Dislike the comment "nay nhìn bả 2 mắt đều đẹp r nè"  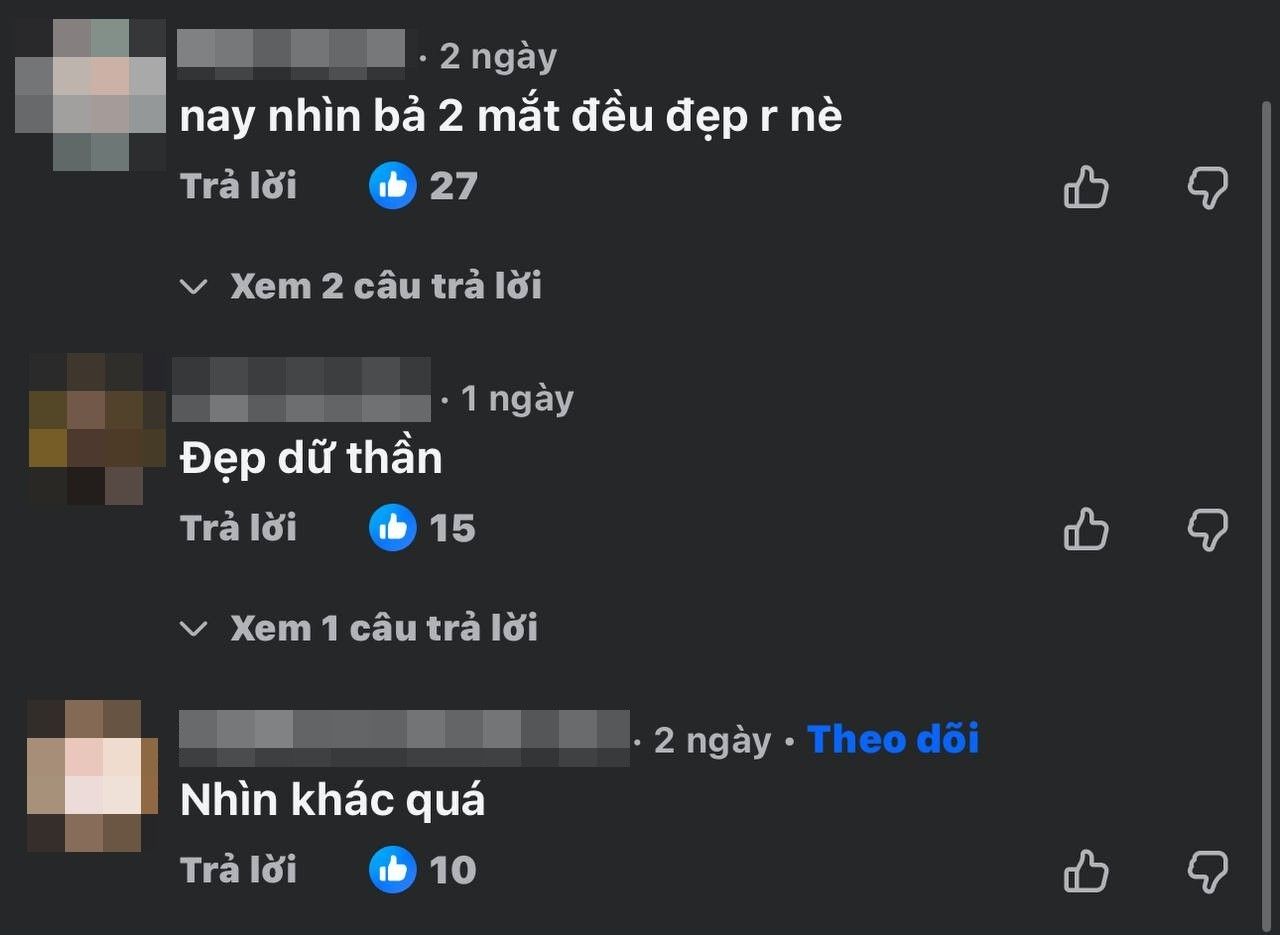1207,187
